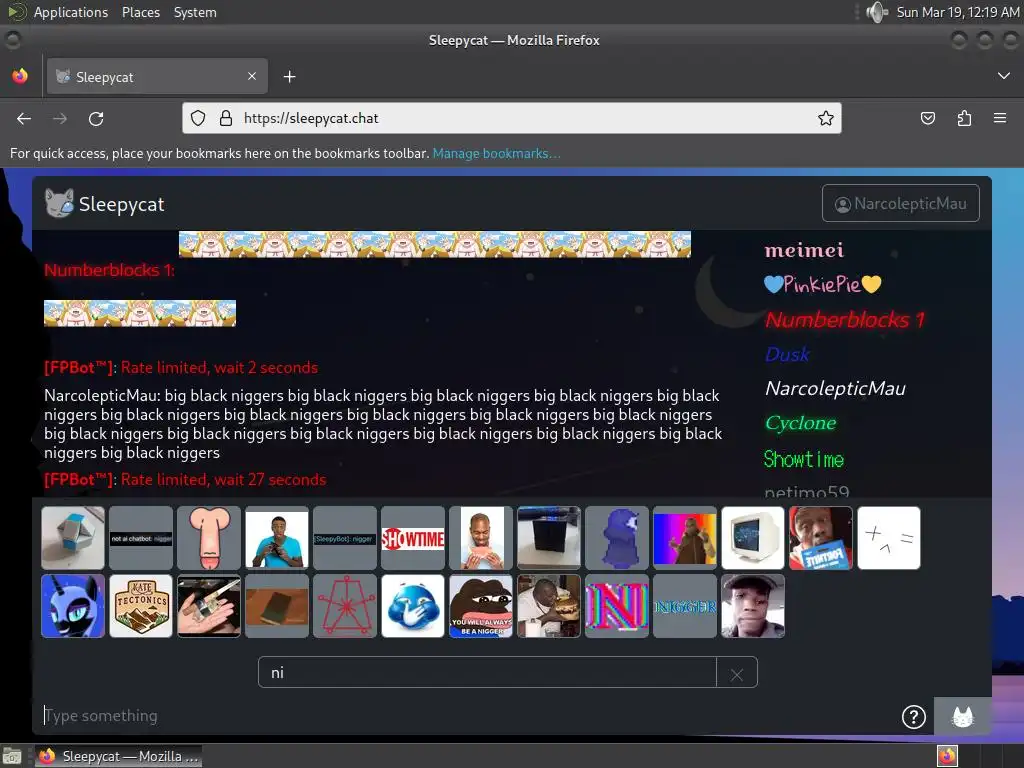The image size is (1024, 768).
Task: Open the volume control in the panel
Action: click(x=876, y=12)
